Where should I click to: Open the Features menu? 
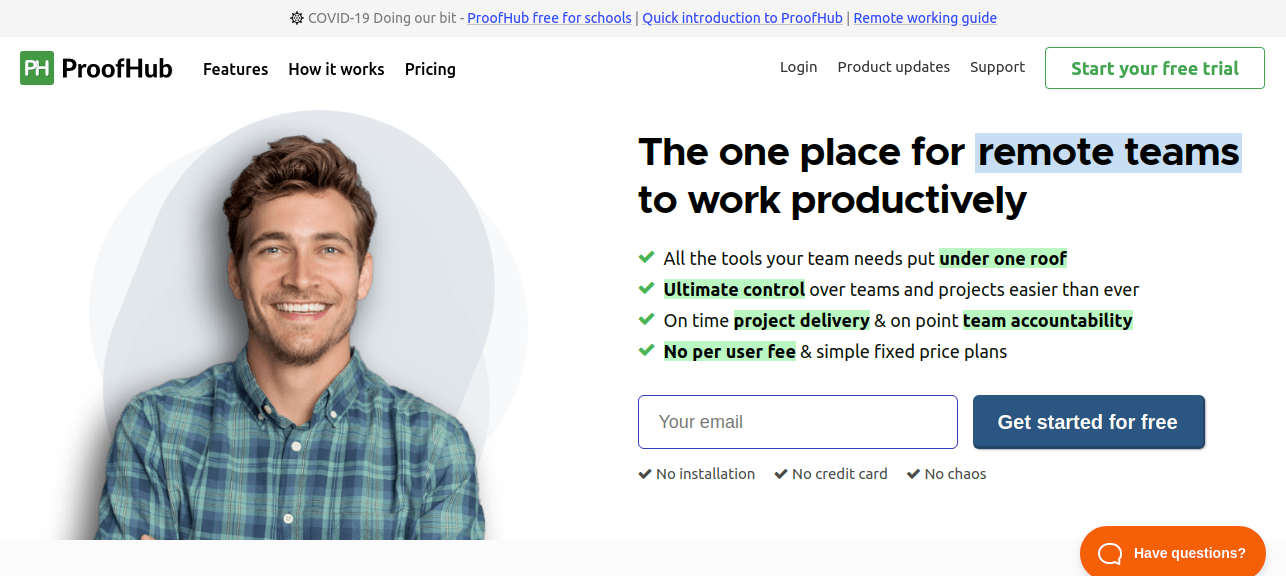click(x=235, y=69)
